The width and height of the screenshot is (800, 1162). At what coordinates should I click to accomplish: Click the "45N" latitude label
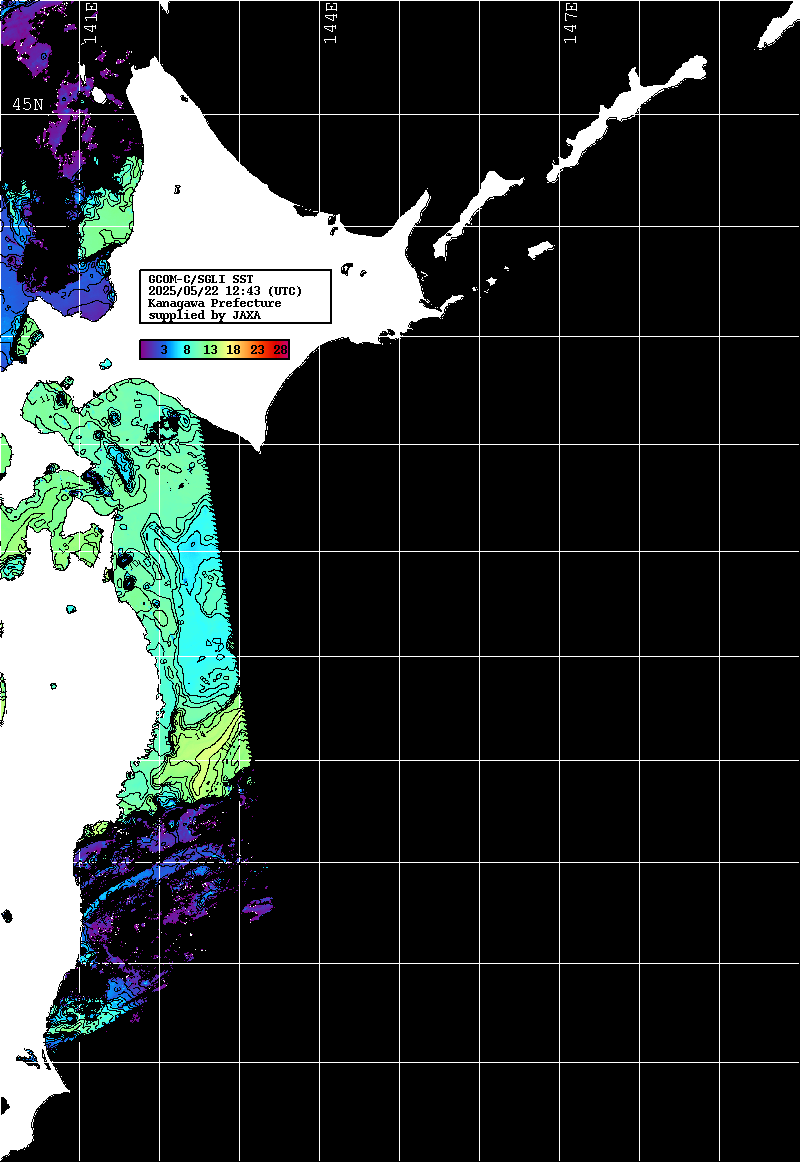tap(27, 104)
